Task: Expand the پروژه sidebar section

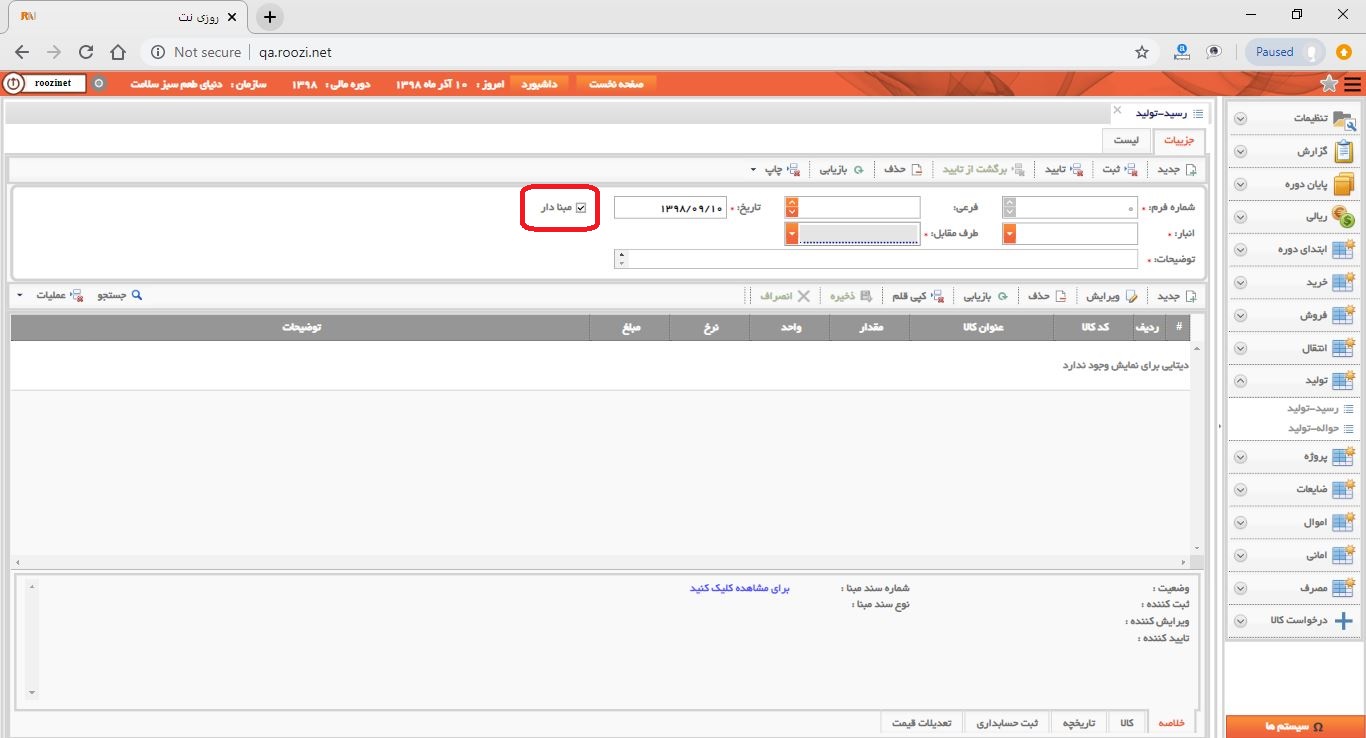Action: 1240,457
